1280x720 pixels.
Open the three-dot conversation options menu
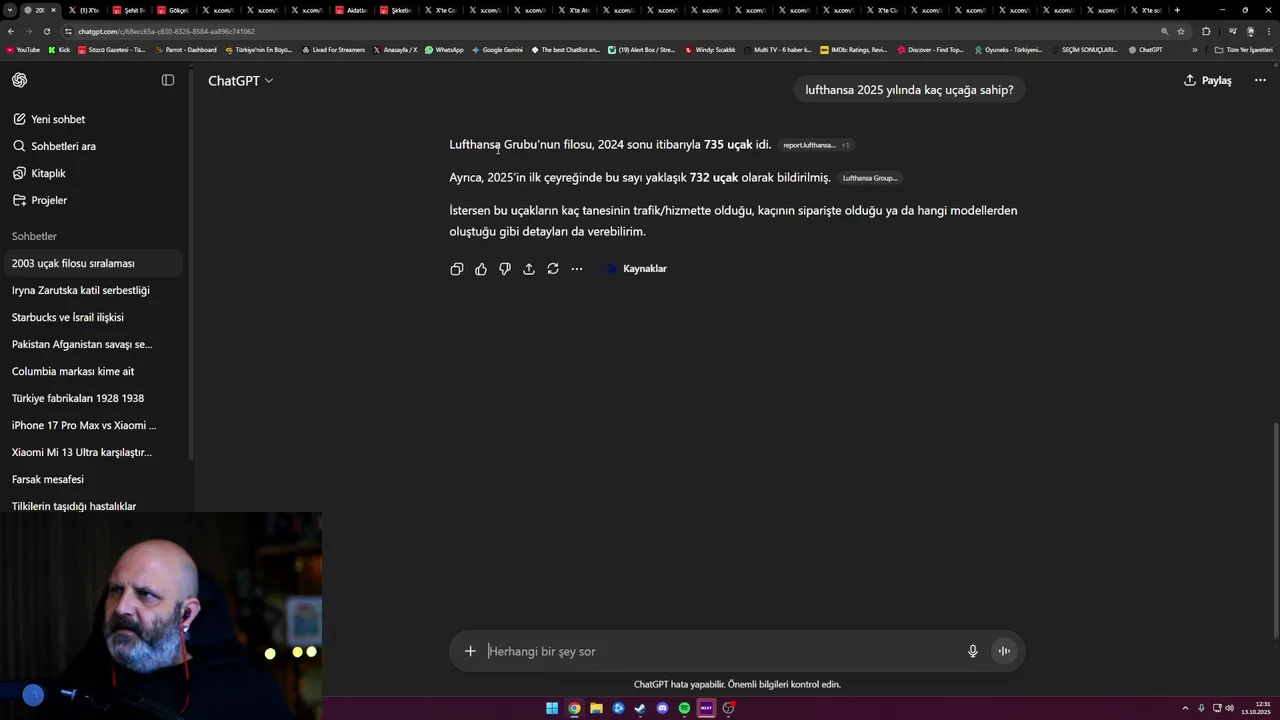click(x=1260, y=80)
